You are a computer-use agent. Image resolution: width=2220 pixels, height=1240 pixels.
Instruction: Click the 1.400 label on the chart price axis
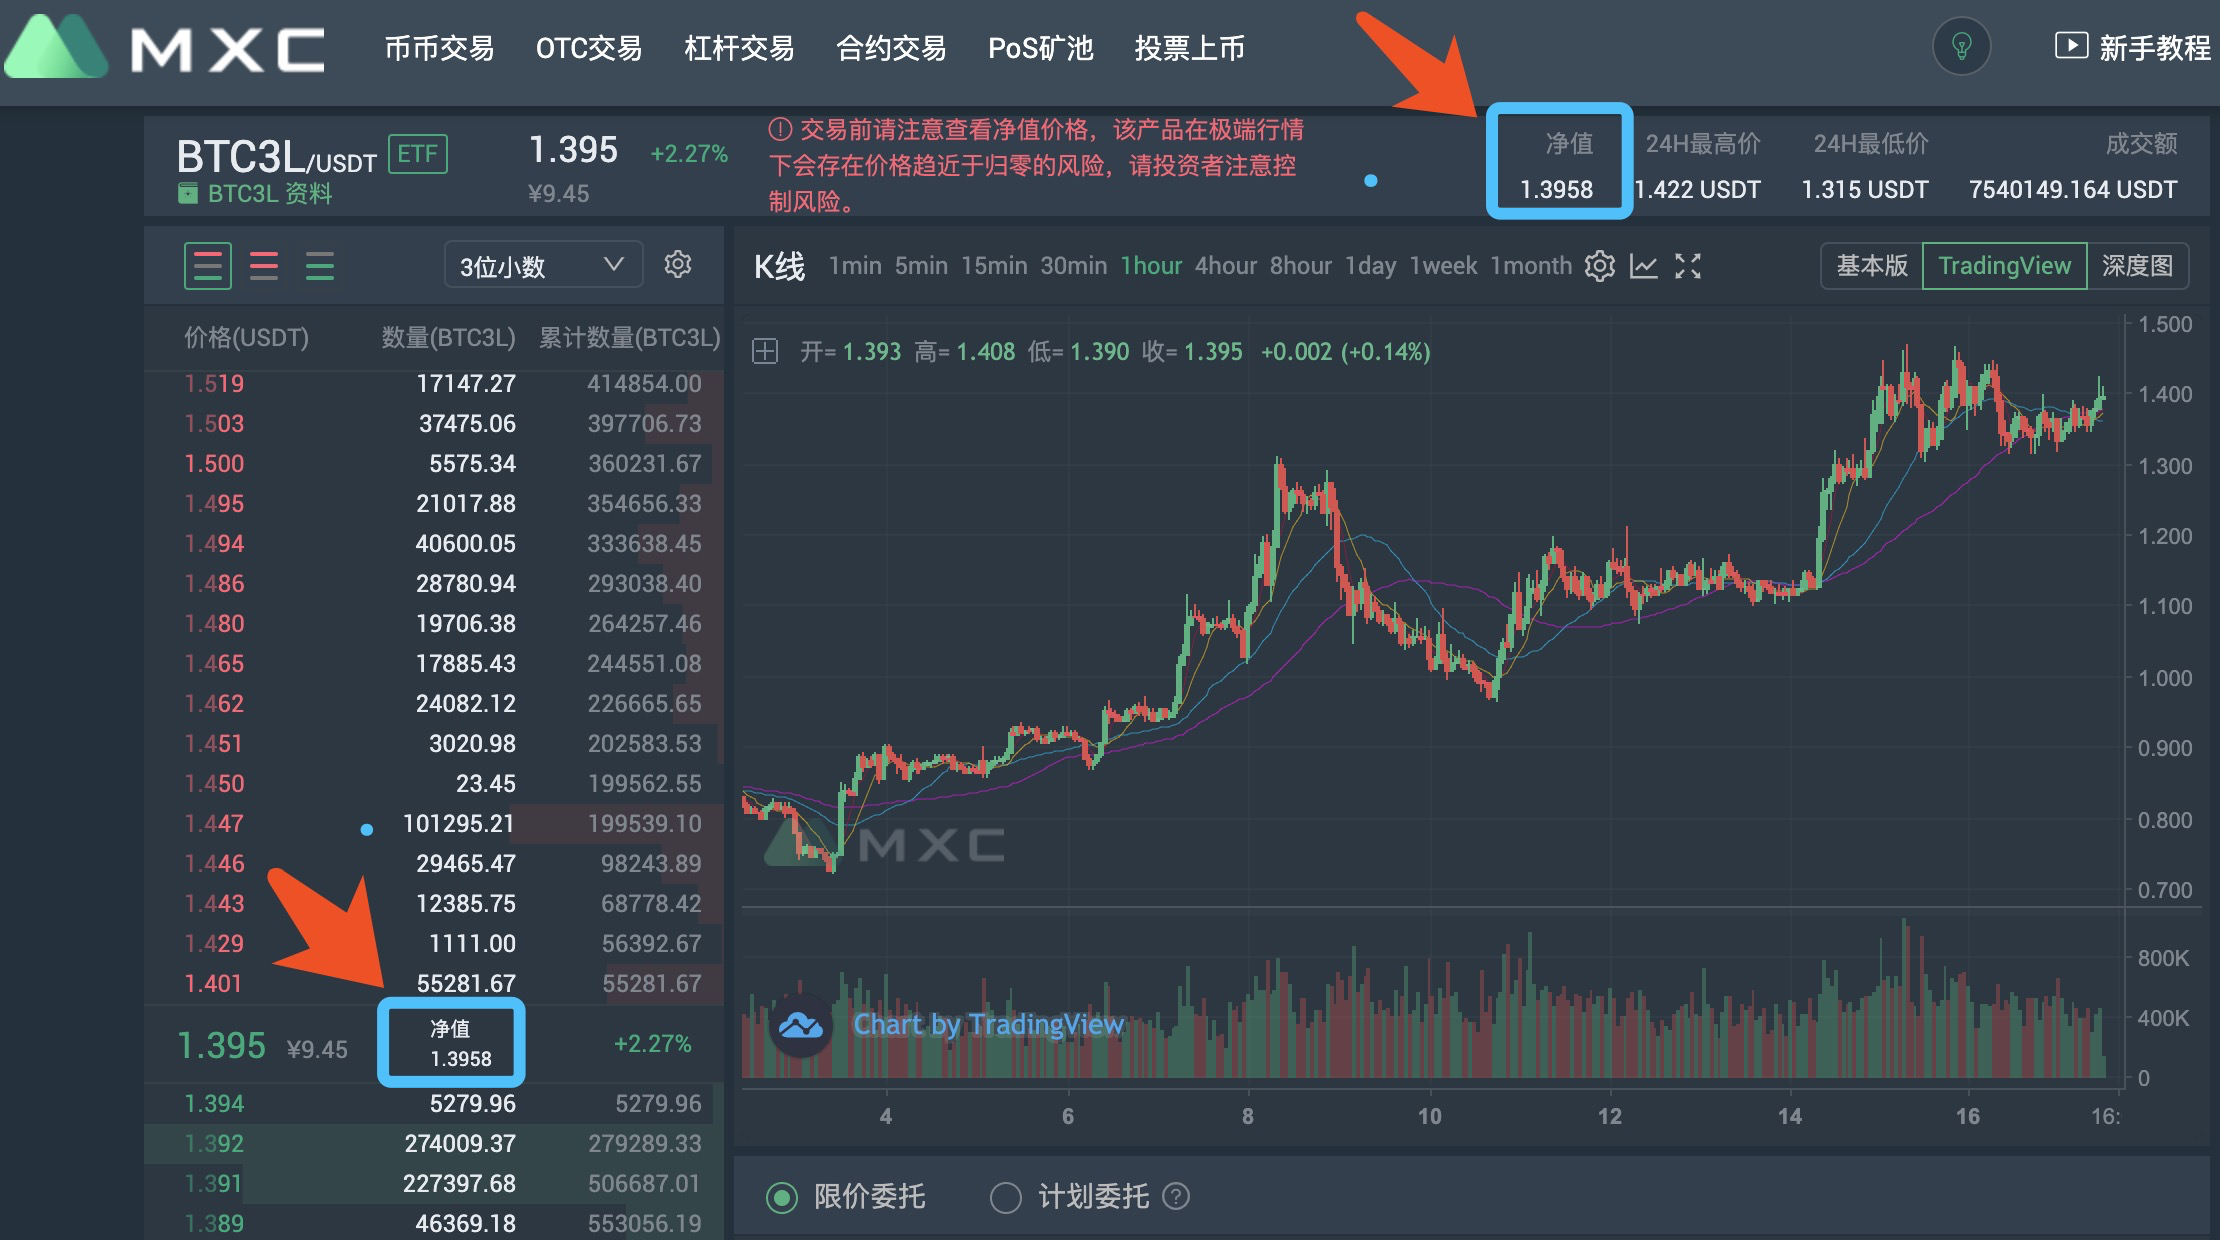click(2165, 394)
